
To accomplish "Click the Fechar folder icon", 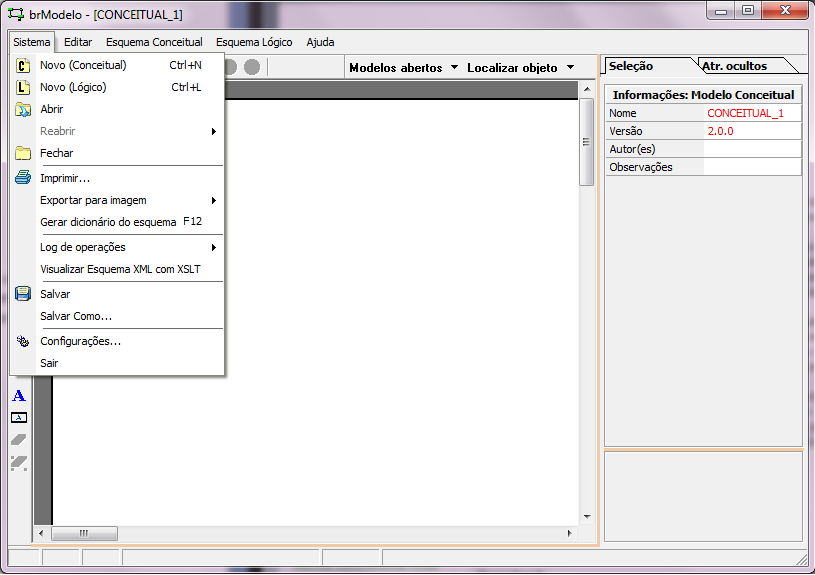I will [23, 153].
